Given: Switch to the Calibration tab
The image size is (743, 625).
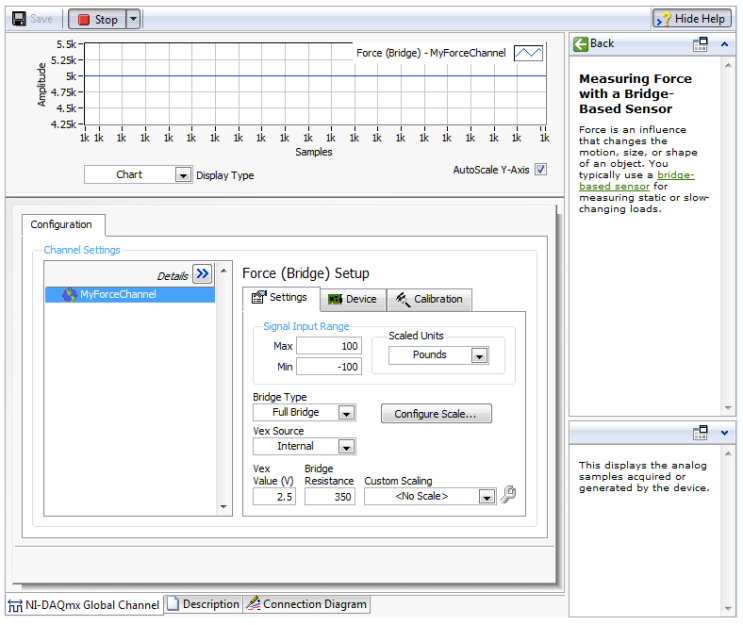Looking at the screenshot, I should (429, 299).
